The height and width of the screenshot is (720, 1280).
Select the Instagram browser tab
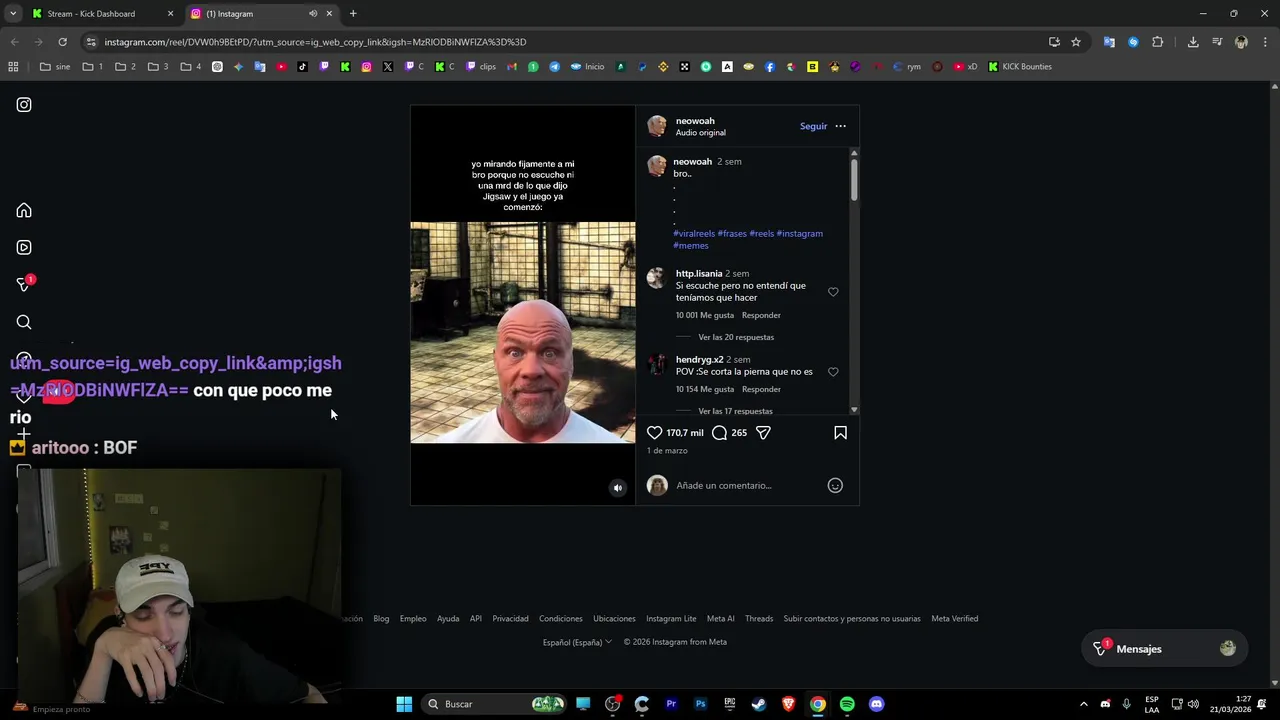pos(262,14)
